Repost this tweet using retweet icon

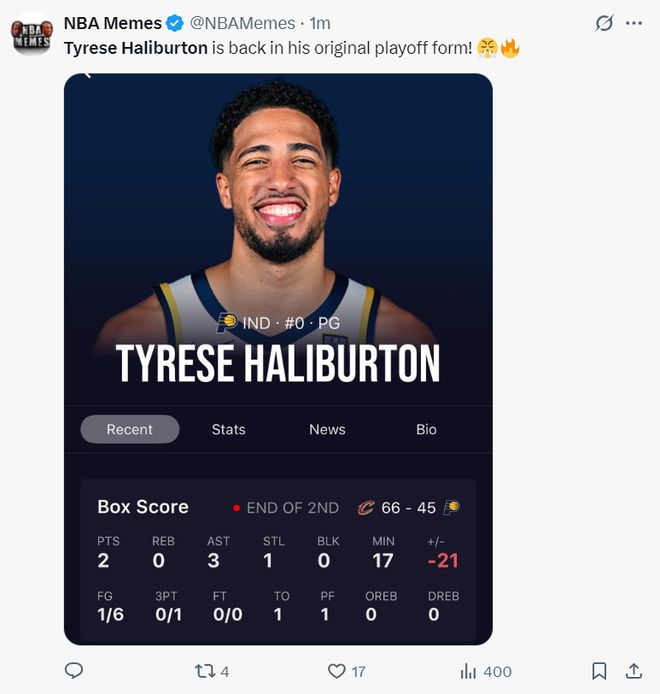point(205,671)
